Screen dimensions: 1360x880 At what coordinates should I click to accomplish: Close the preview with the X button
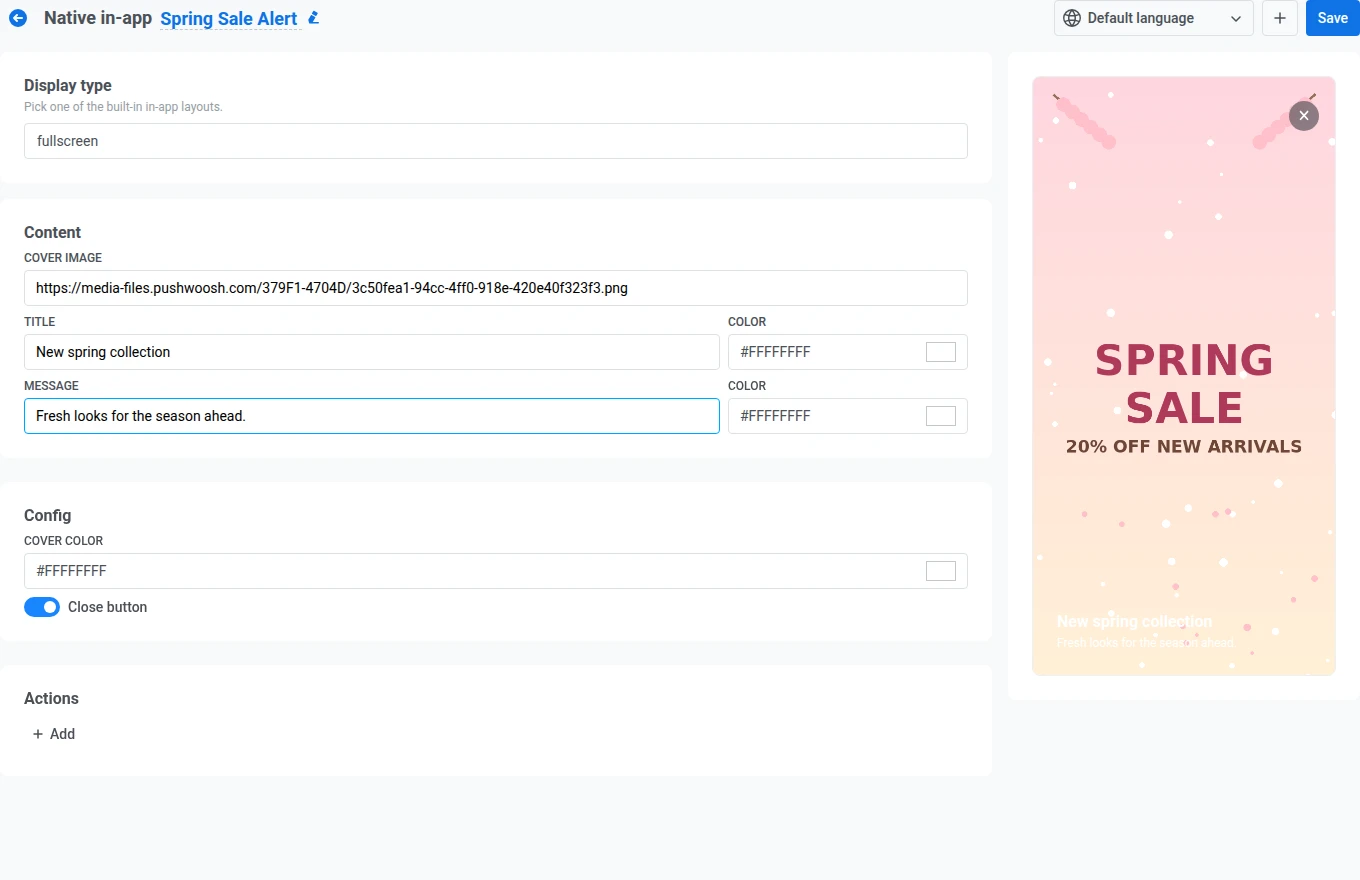(1303, 116)
